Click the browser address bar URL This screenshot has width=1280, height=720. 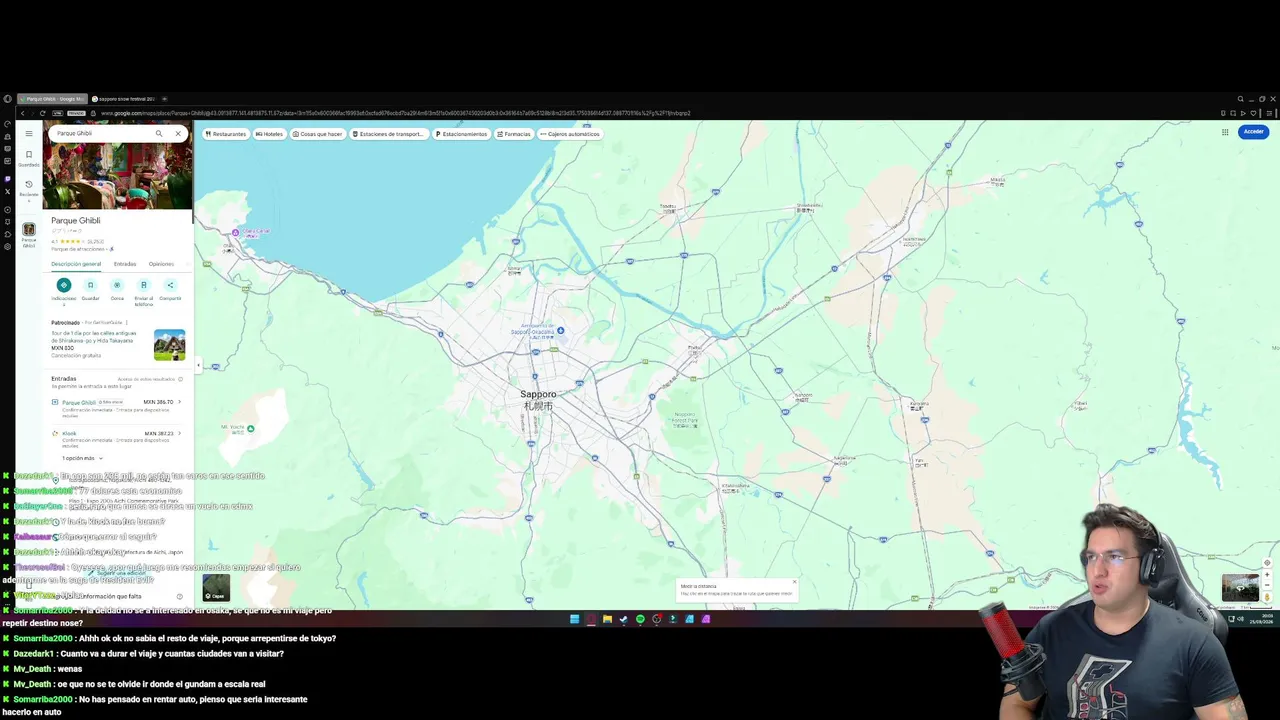[395, 113]
